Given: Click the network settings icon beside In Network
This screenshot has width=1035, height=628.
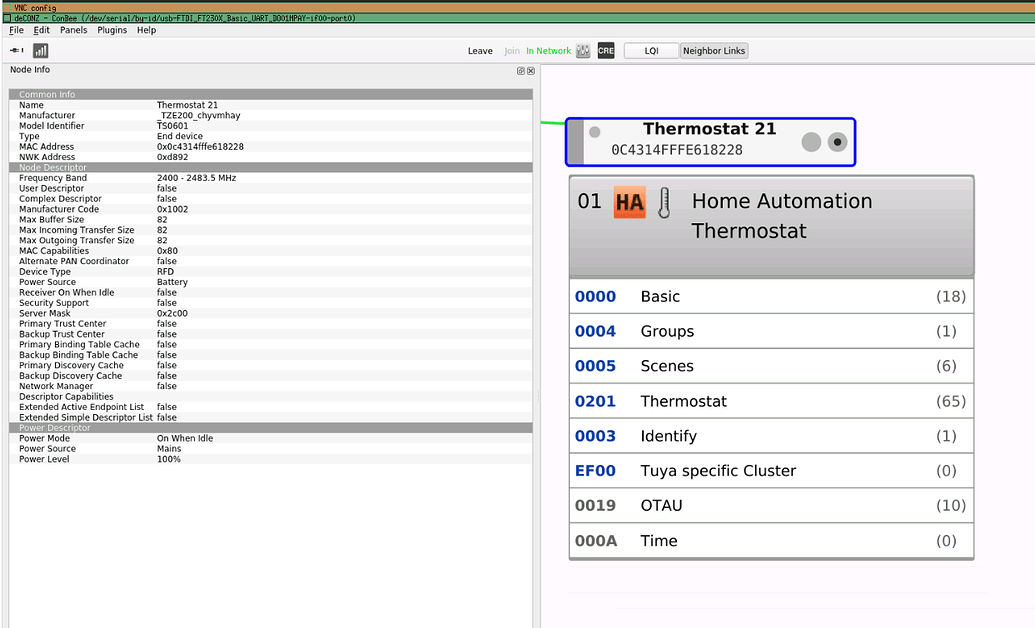Looking at the screenshot, I should coord(583,51).
